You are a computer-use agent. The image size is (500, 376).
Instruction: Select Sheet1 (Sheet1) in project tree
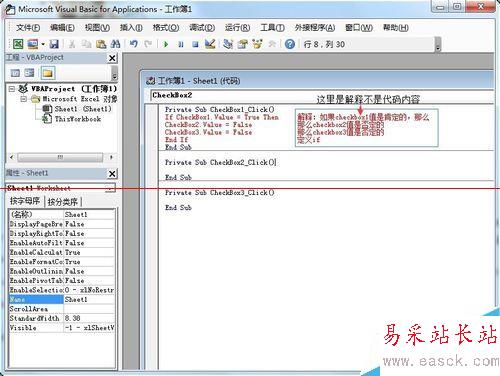coord(83,109)
